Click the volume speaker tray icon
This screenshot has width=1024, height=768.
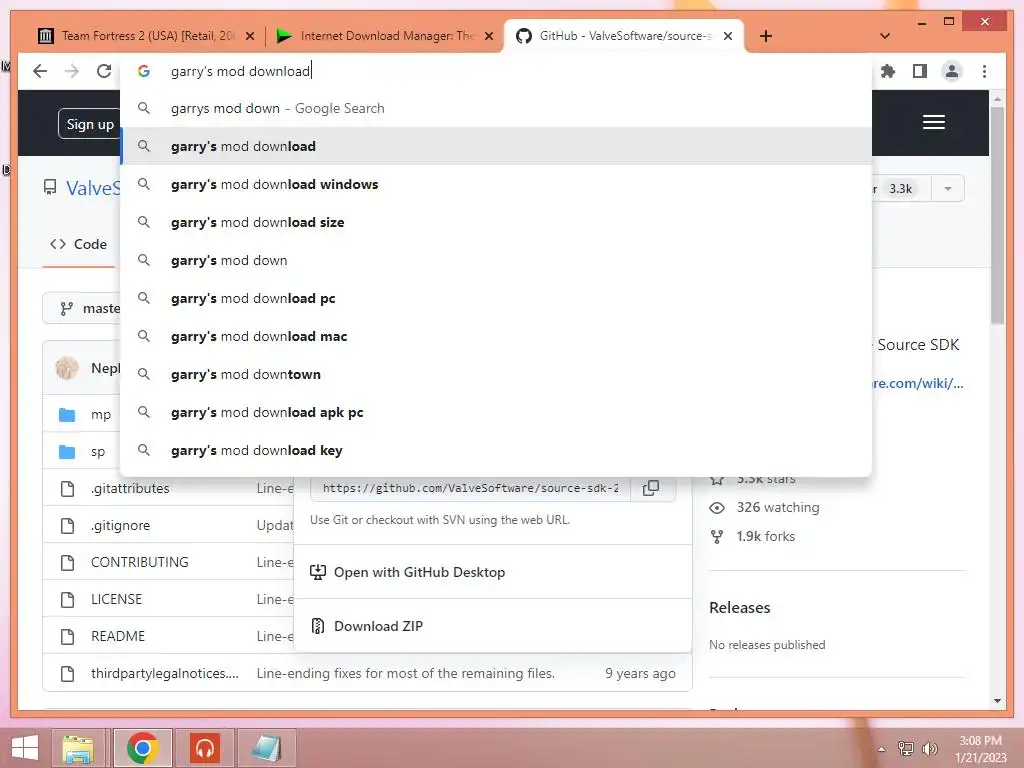point(929,748)
